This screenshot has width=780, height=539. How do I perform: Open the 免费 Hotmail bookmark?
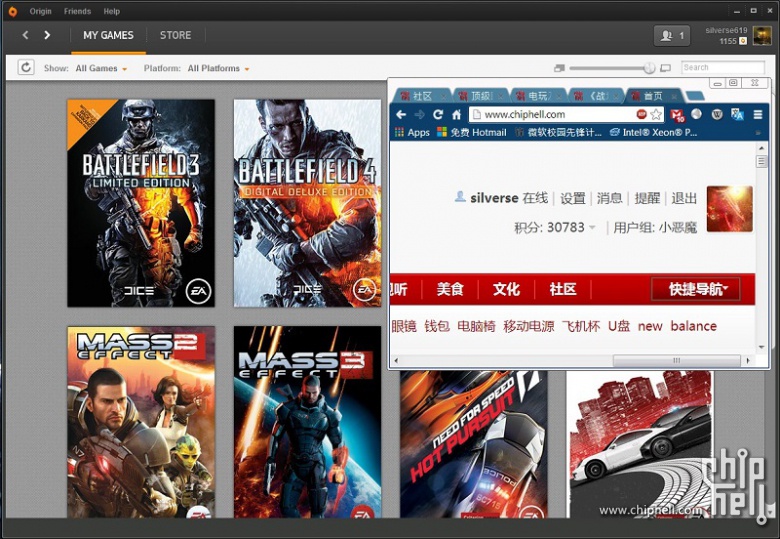(x=472, y=132)
